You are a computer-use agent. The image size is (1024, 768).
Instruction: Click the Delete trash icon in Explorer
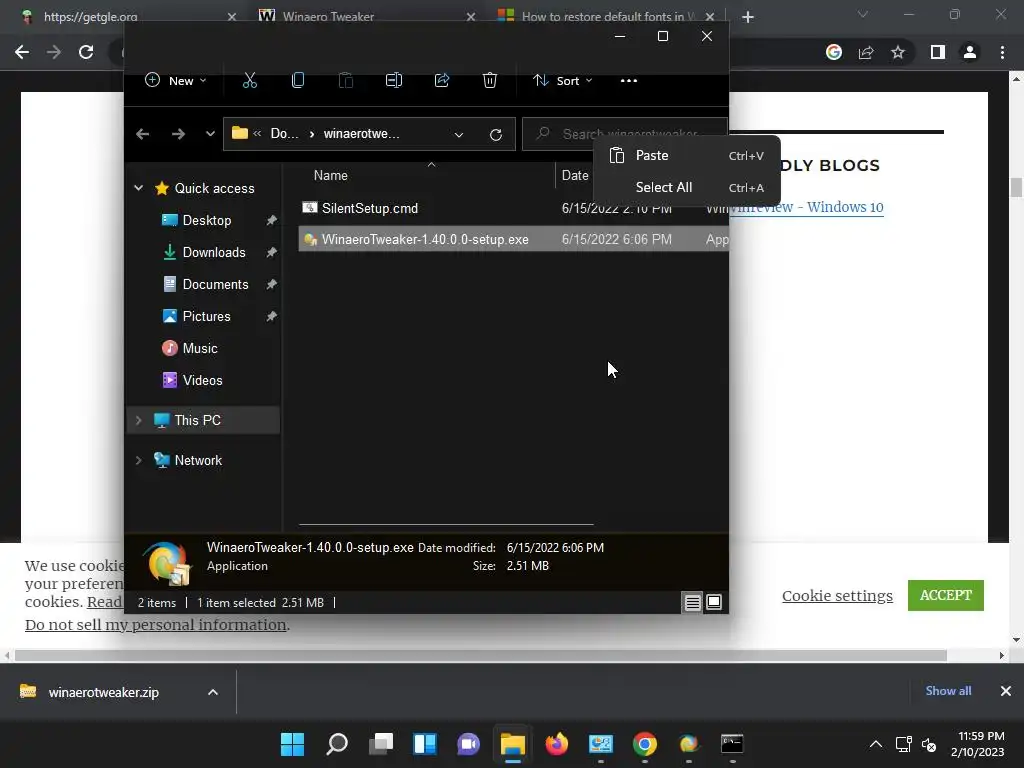490,80
